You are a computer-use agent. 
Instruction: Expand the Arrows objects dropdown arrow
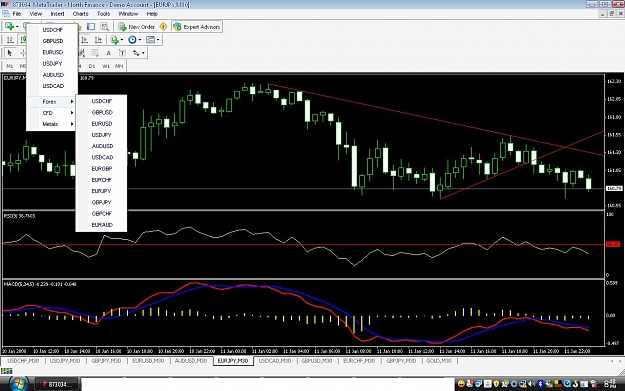143,53
